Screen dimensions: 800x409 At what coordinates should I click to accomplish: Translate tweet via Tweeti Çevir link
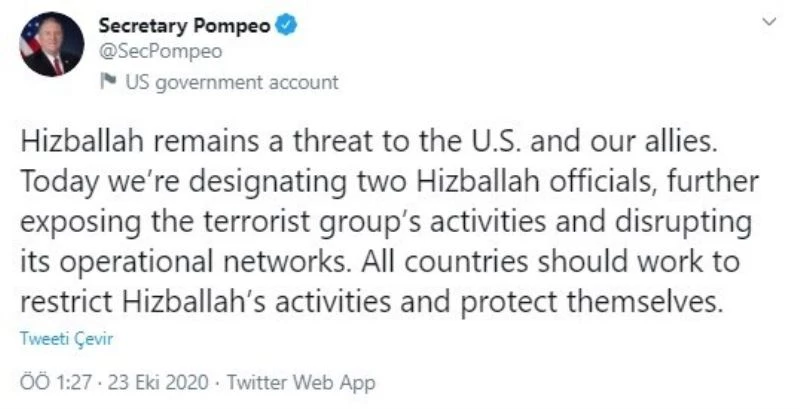[66, 338]
